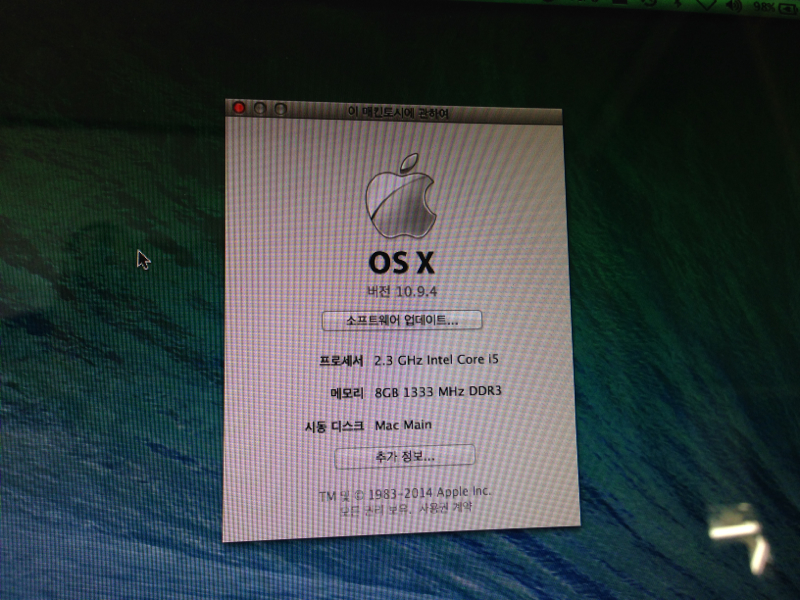Viewport: 800px width, 600px height.
Task: Click the OS X heading text
Action: pos(402,262)
